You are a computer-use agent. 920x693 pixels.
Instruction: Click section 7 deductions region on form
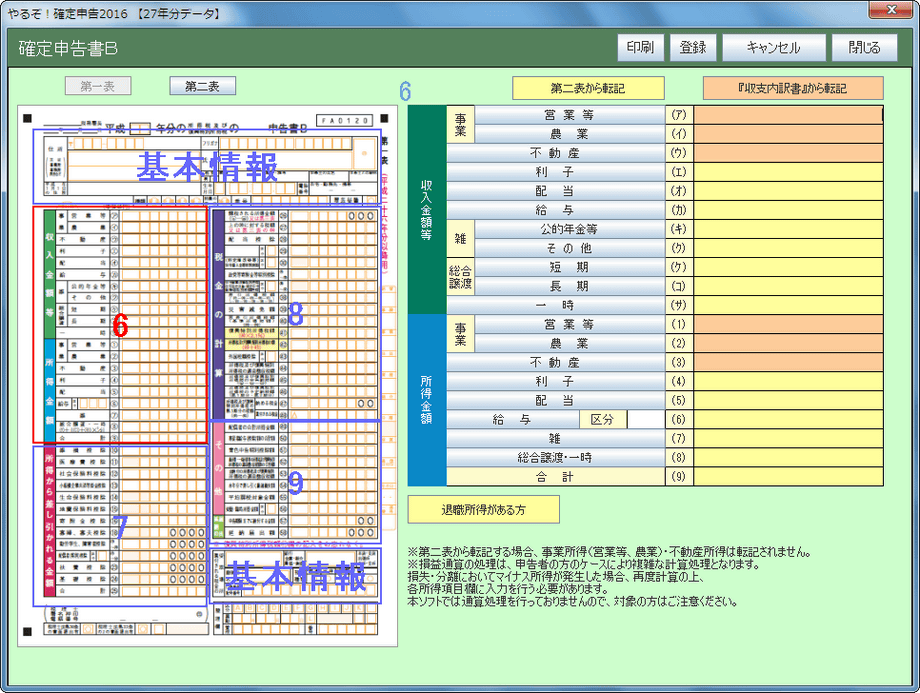[x=120, y=526]
